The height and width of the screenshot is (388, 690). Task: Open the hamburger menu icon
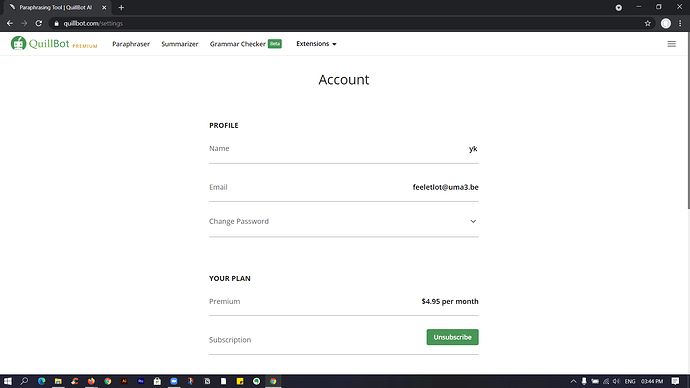(x=672, y=44)
